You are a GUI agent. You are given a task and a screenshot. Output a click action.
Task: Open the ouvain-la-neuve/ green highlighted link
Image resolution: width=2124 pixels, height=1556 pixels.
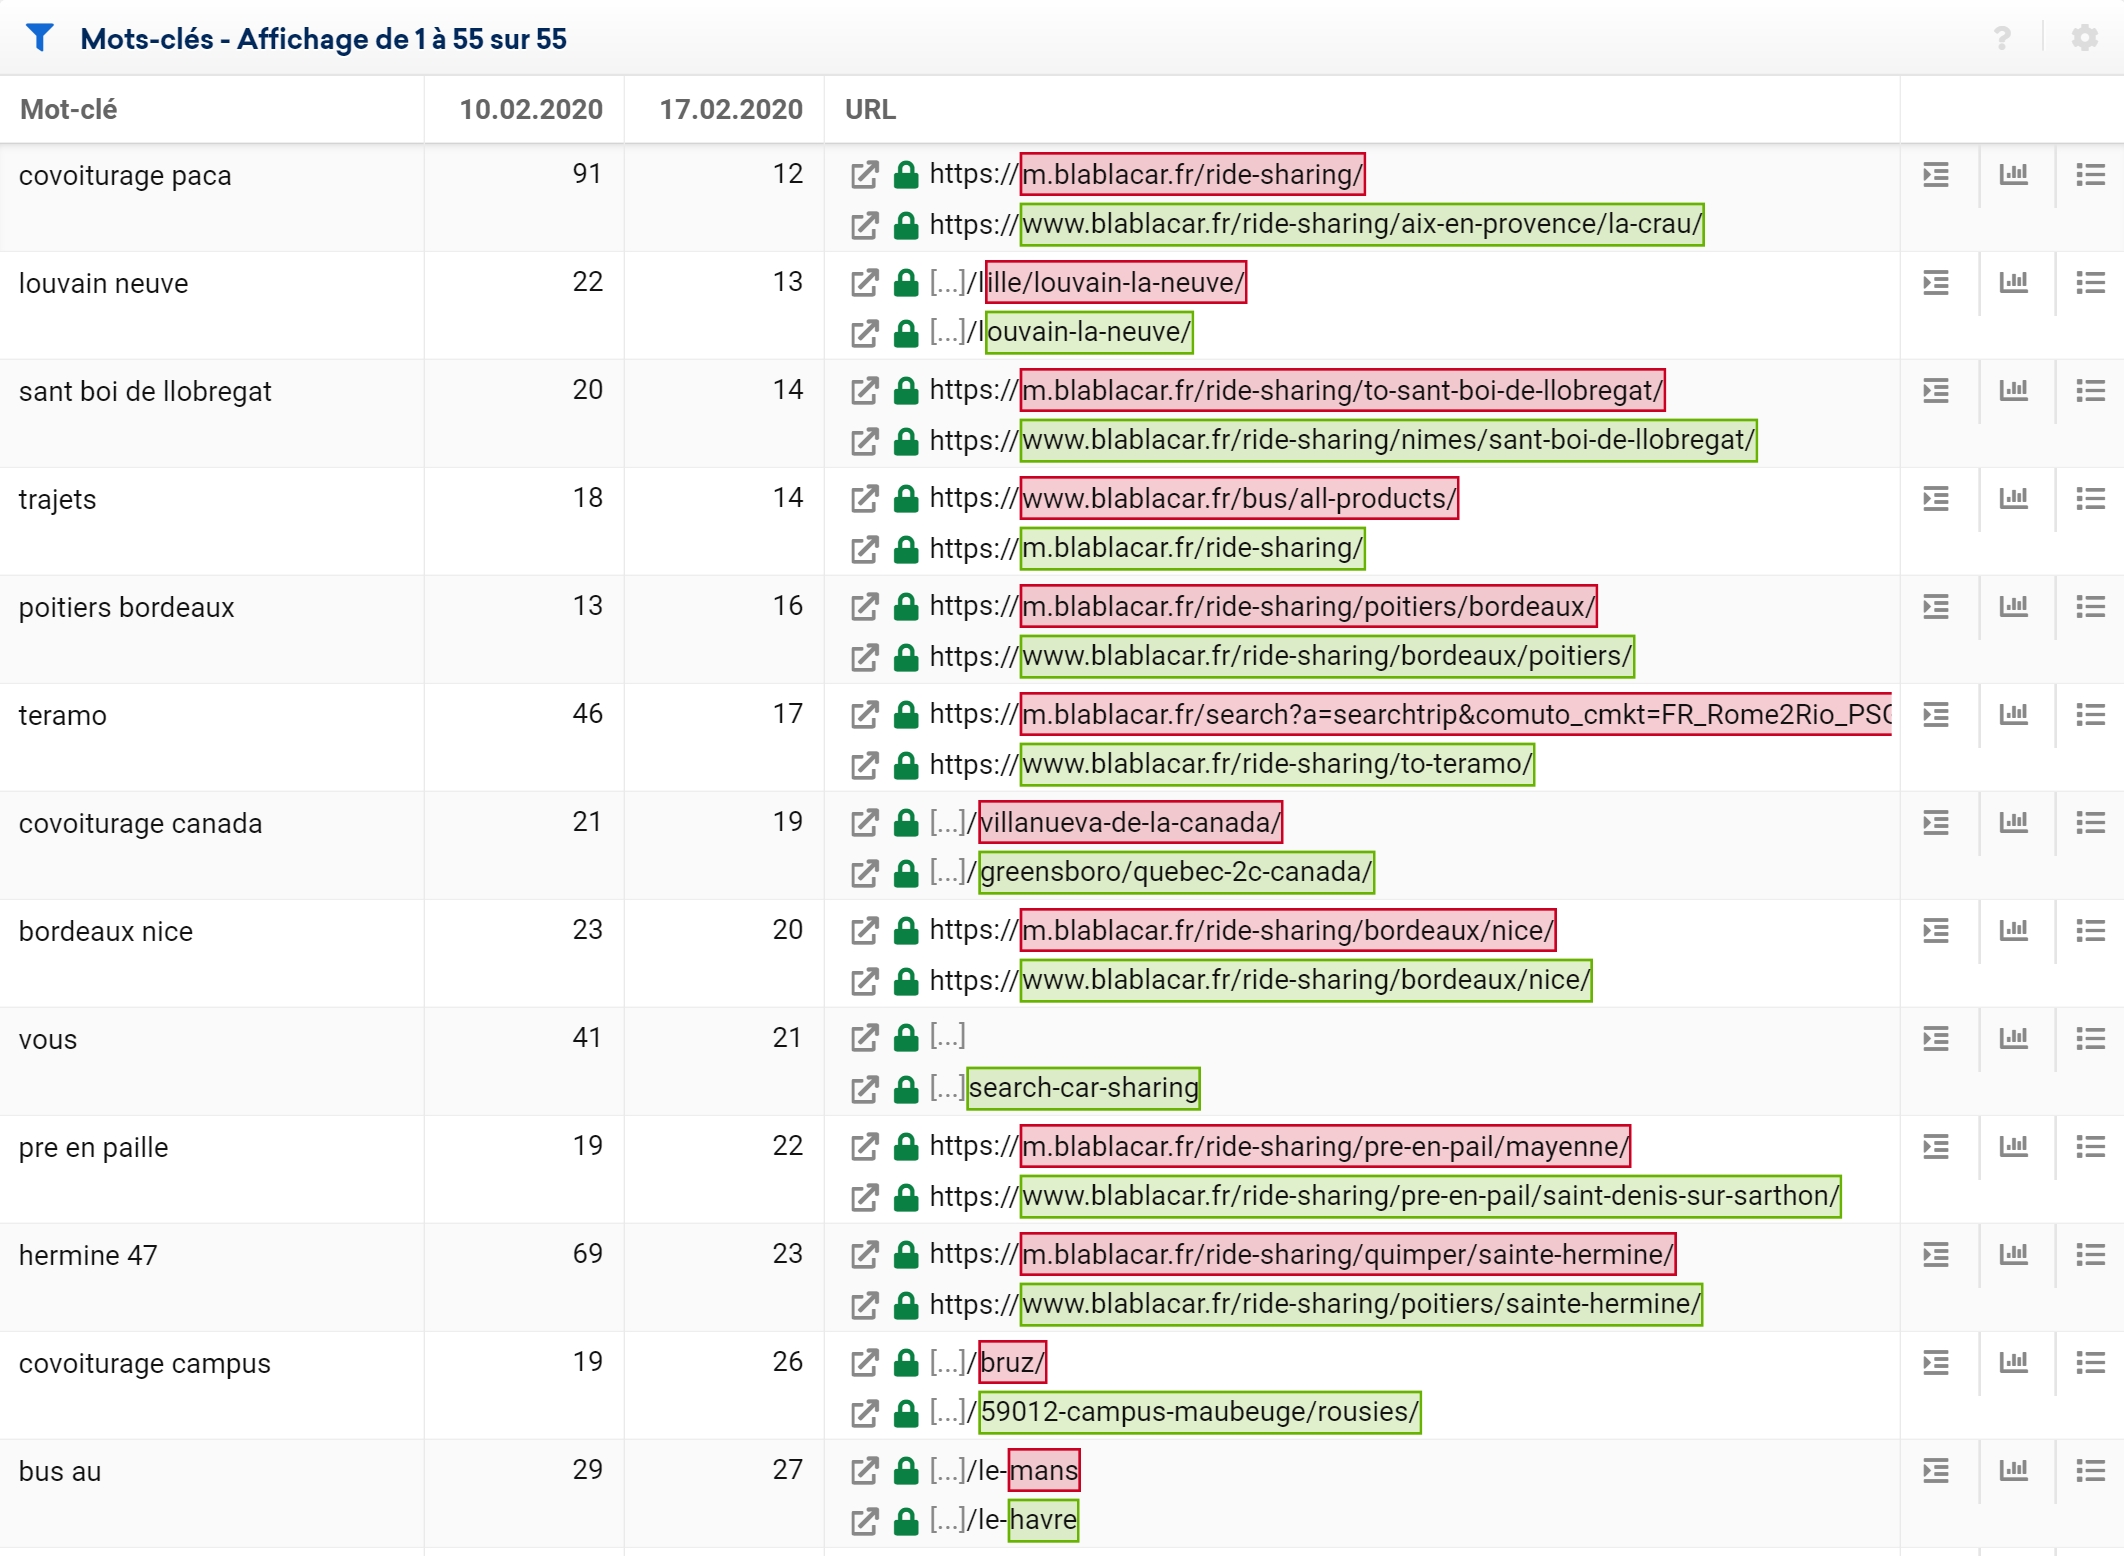(x=1089, y=332)
